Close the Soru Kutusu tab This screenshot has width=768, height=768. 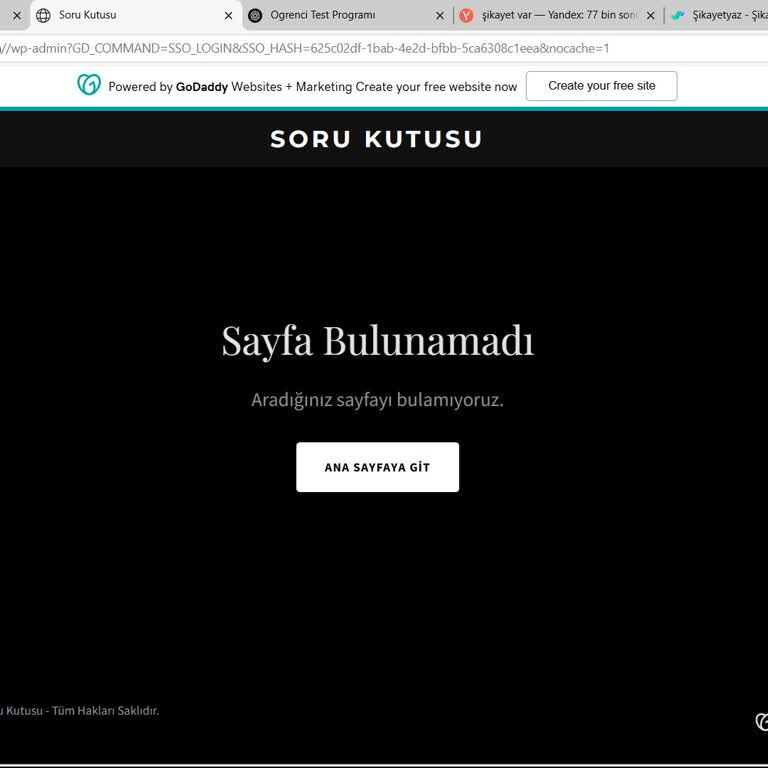228,16
